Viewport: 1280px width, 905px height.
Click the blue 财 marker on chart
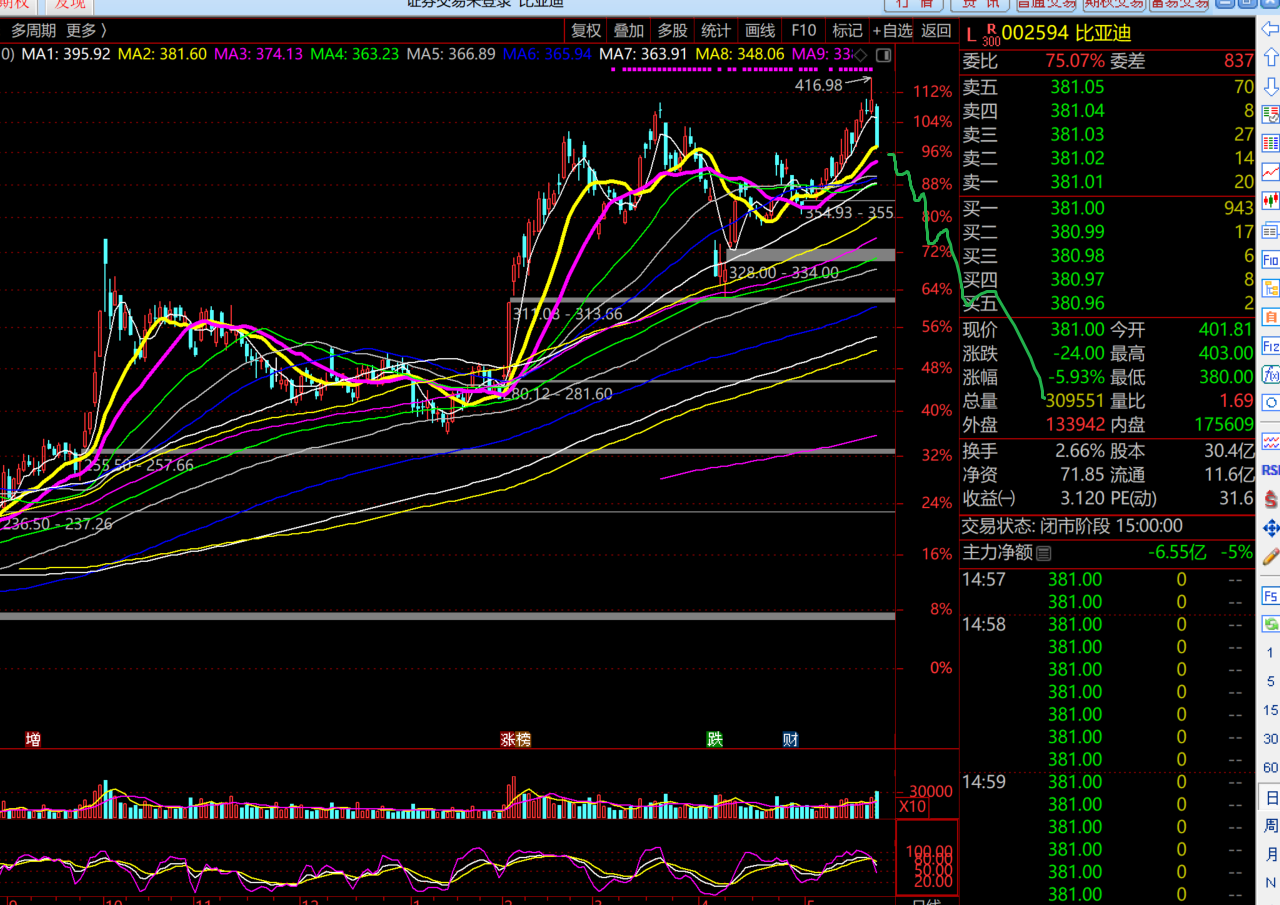tap(790, 740)
